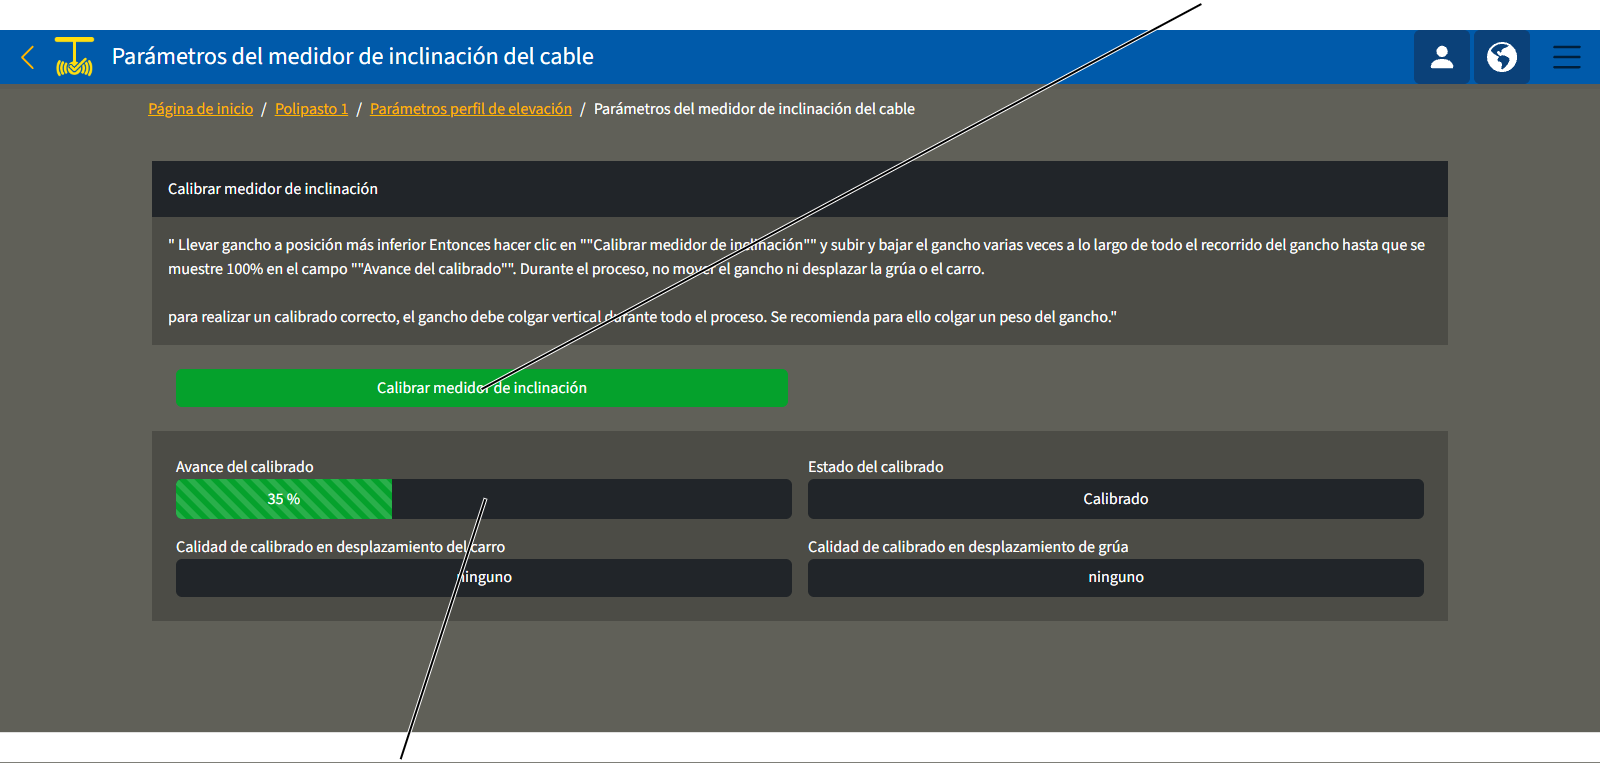Click the grúa calibration quality field
Viewport: 1600px width, 763px height.
point(1116,578)
